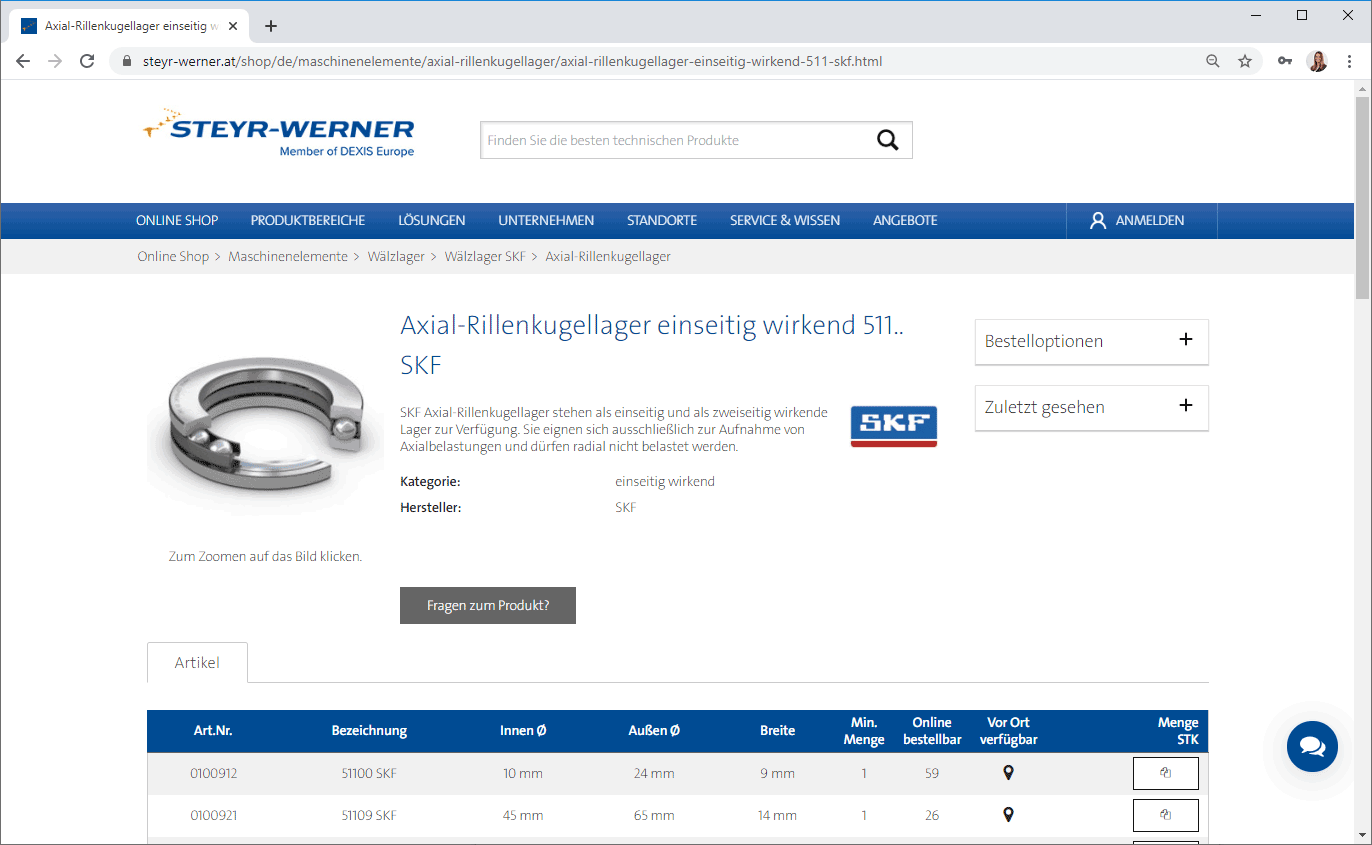Screen dimensions: 1372x845
Task: Open the Chrome profile avatar
Action: (x=1317, y=61)
